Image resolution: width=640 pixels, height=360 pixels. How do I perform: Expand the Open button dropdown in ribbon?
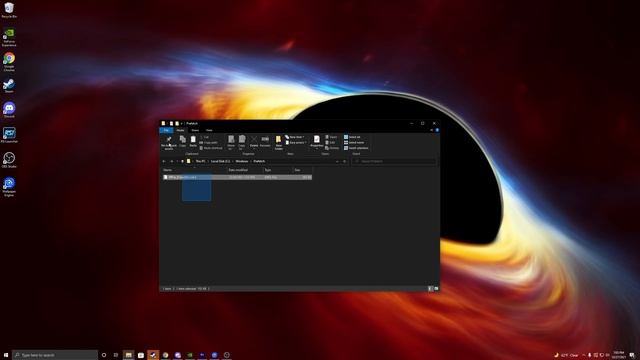point(331,137)
